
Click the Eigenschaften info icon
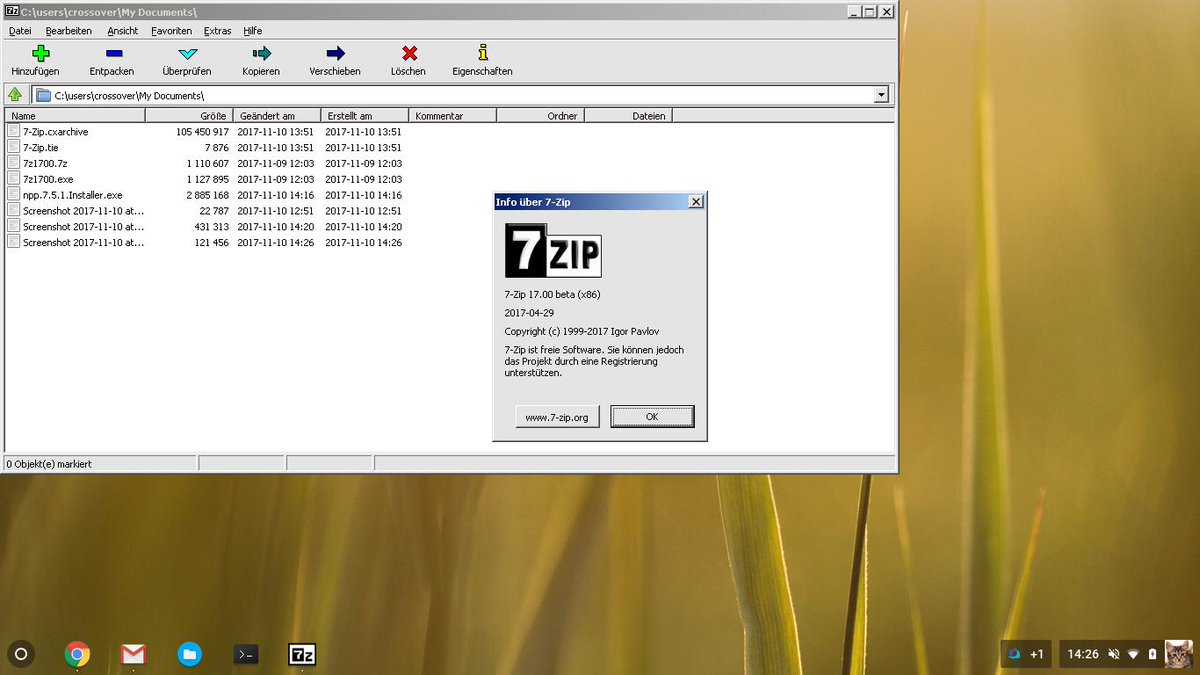click(x=483, y=54)
